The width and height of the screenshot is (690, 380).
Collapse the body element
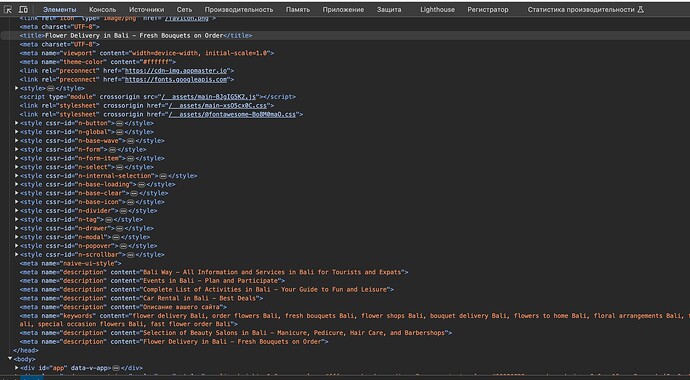pos(11,359)
